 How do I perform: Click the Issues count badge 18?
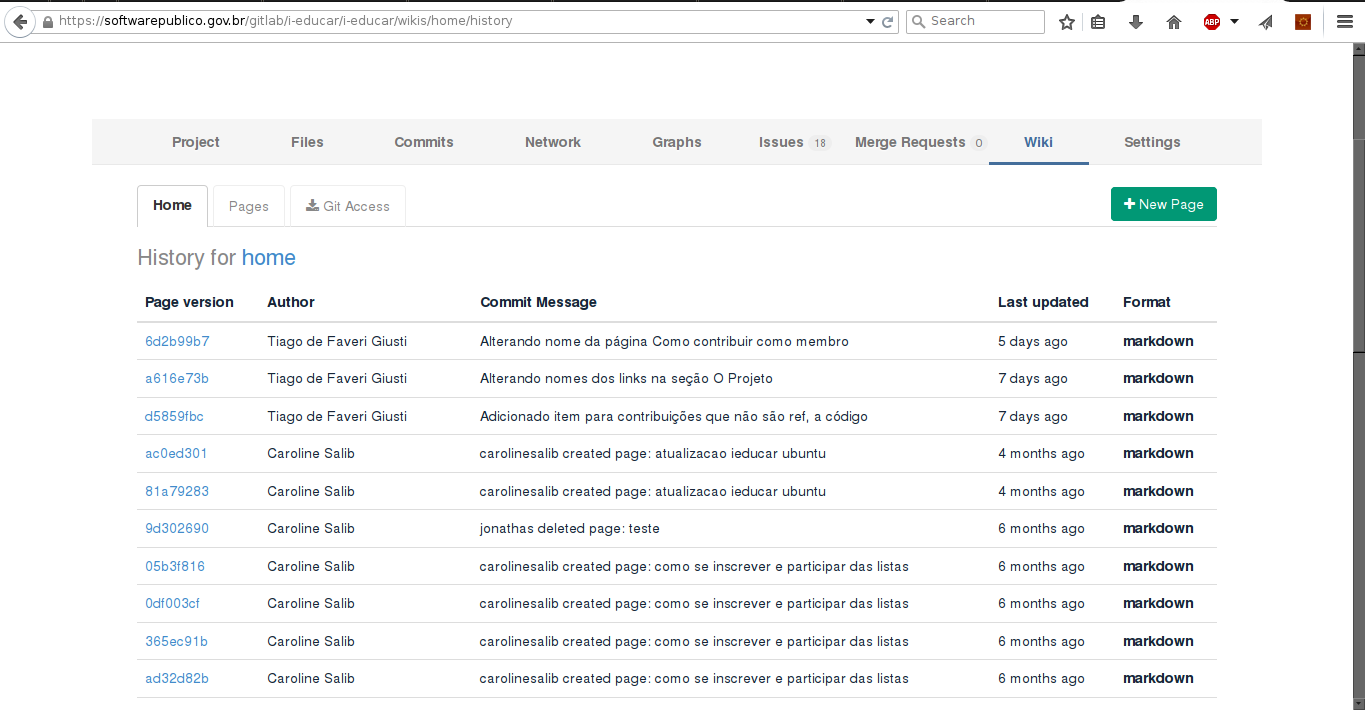820,143
